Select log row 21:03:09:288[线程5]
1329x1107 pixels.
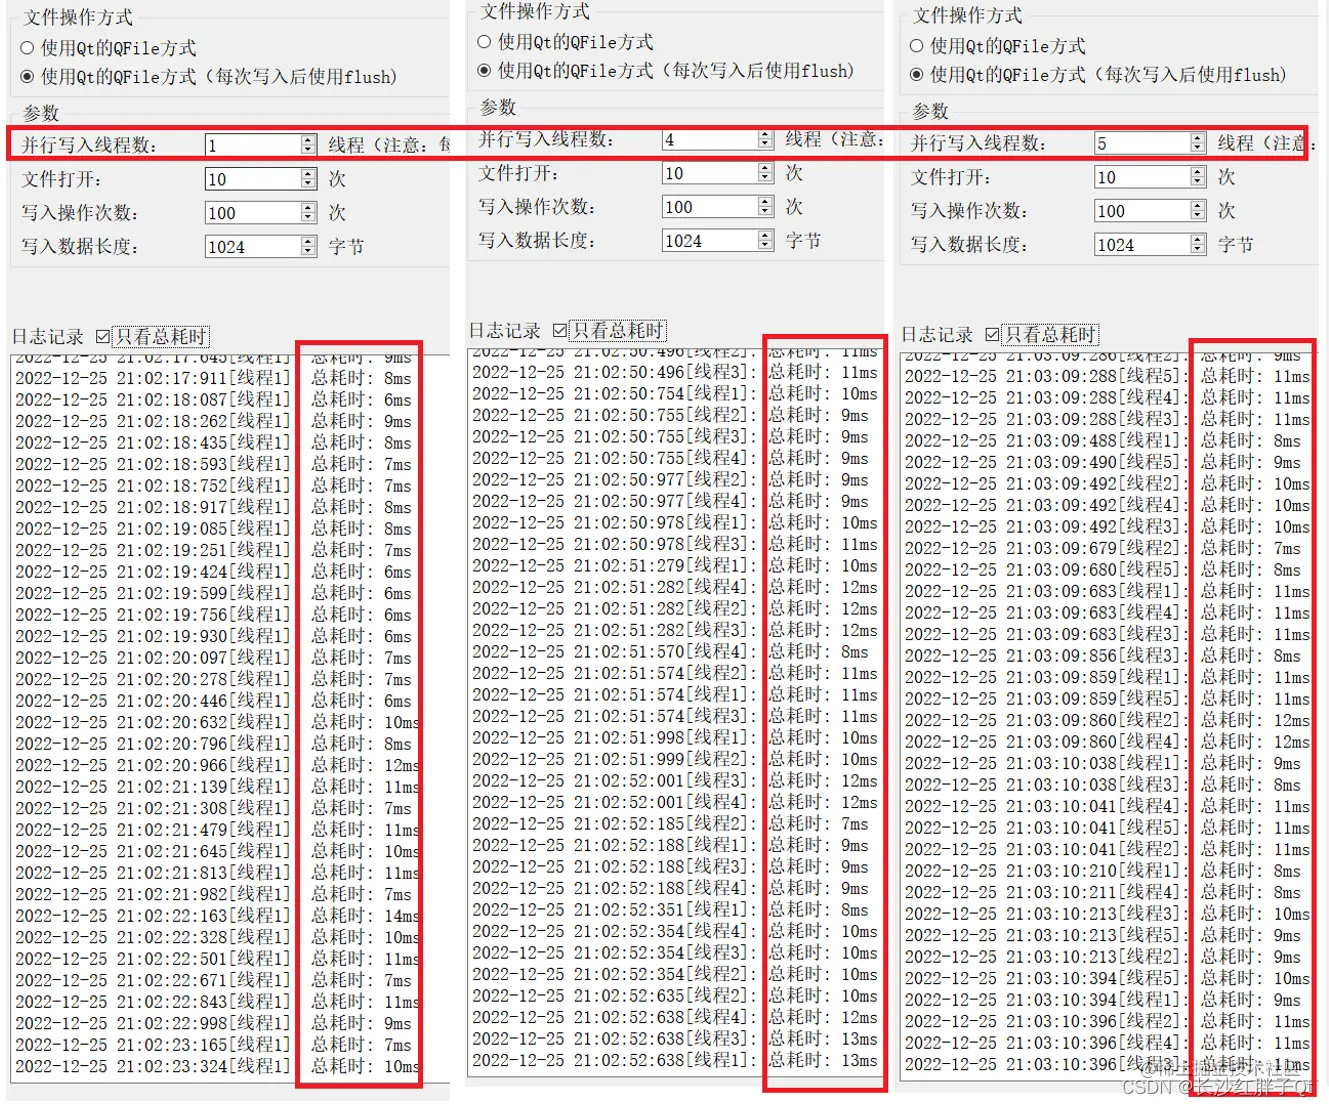click(1107, 376)
